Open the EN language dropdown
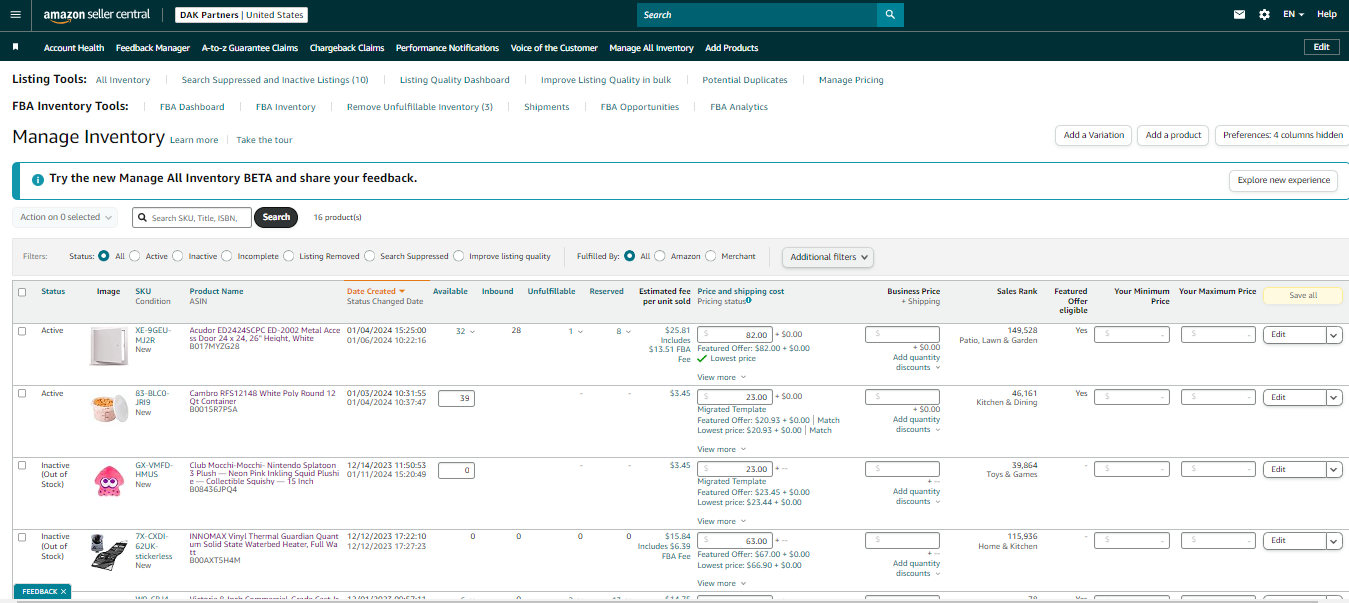Image resolution: width=1349 pixels, height=603 pixels. 1294,15
